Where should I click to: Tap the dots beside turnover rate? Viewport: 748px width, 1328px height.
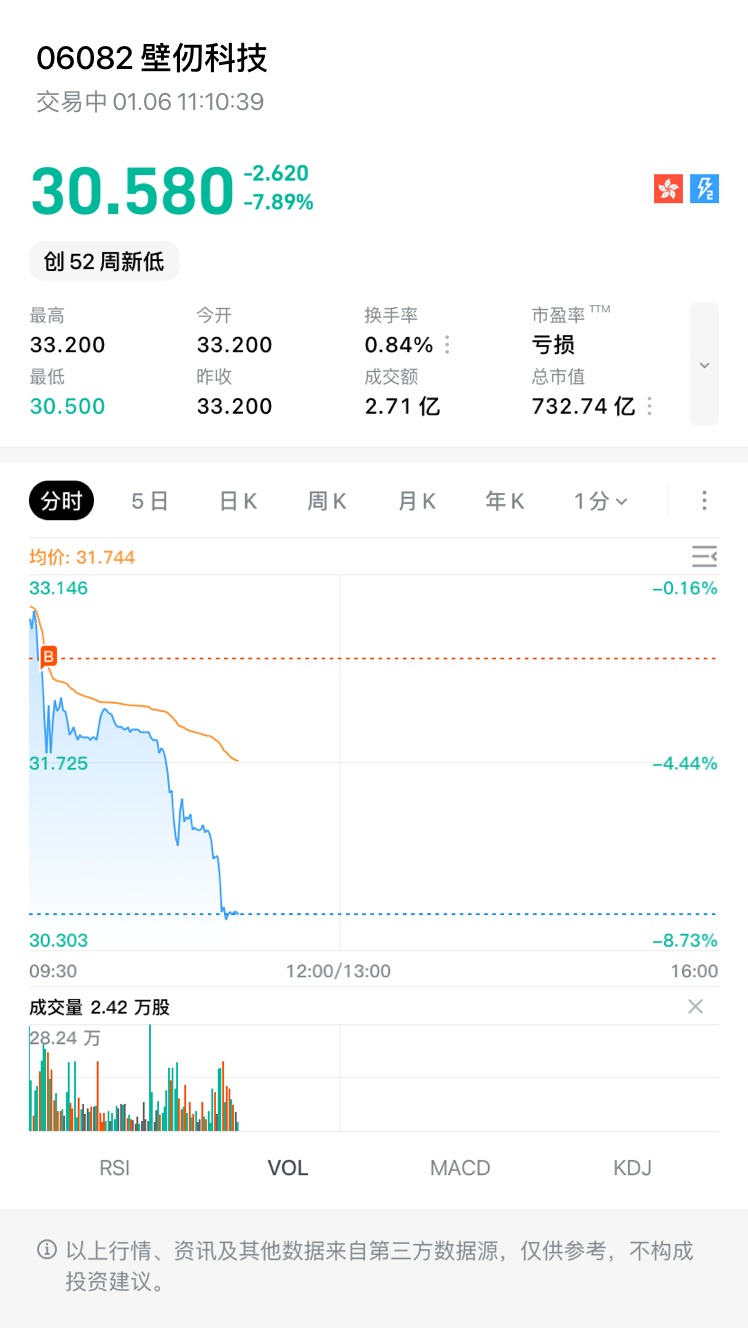pyautogui.click(x=447, y=345)
